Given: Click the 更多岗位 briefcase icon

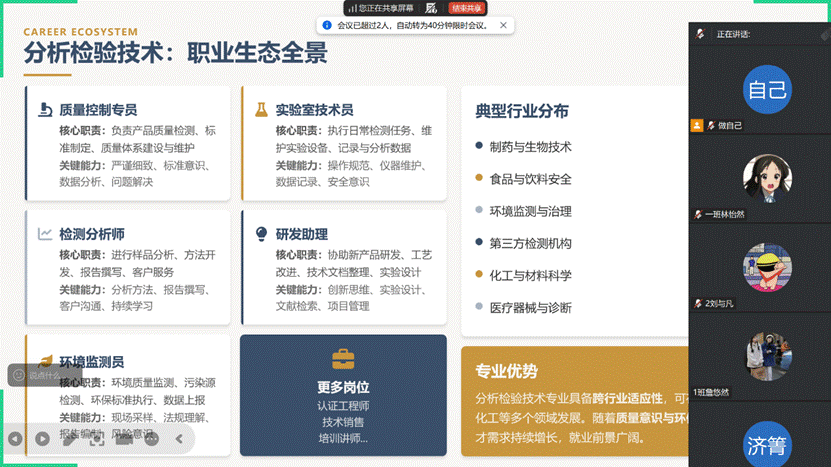Looking at the screenshot, I should (343, 360).
